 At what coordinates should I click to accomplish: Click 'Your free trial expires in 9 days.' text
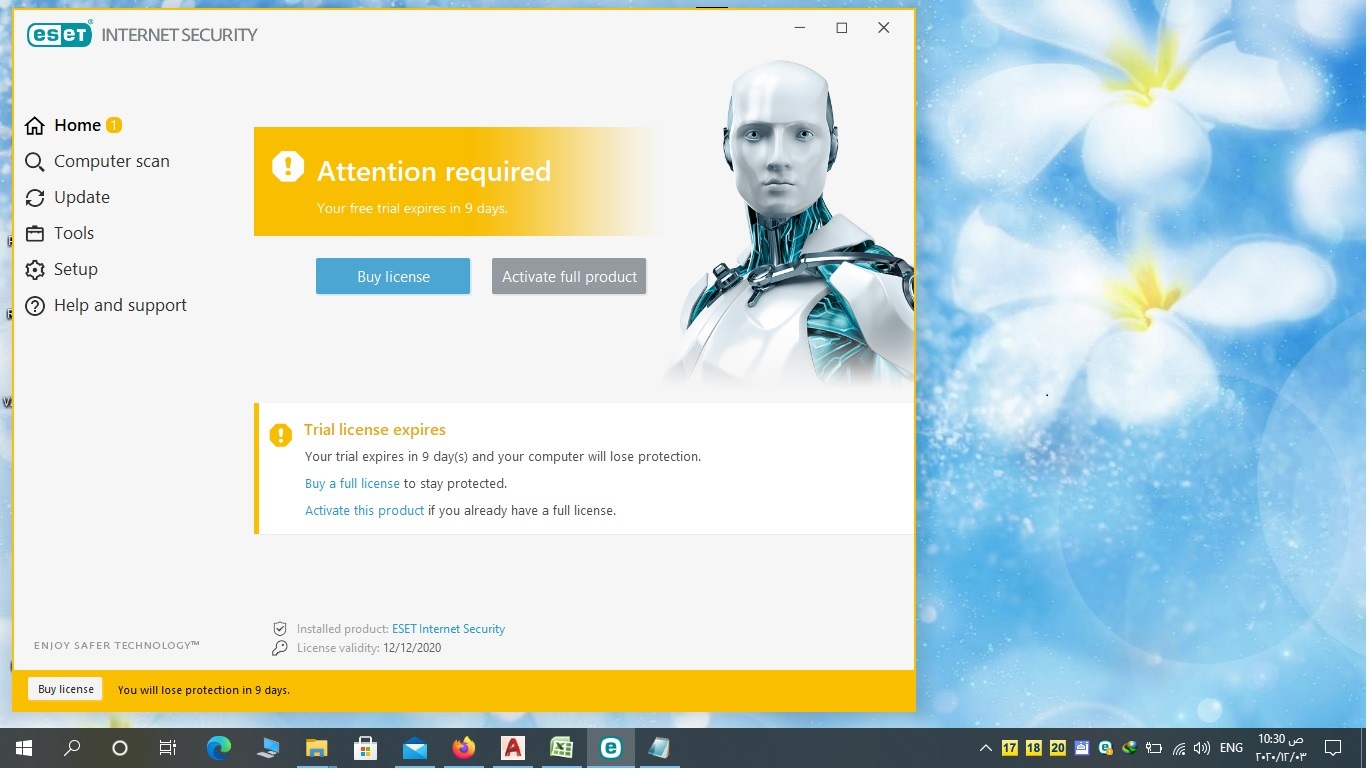(412, 209)
